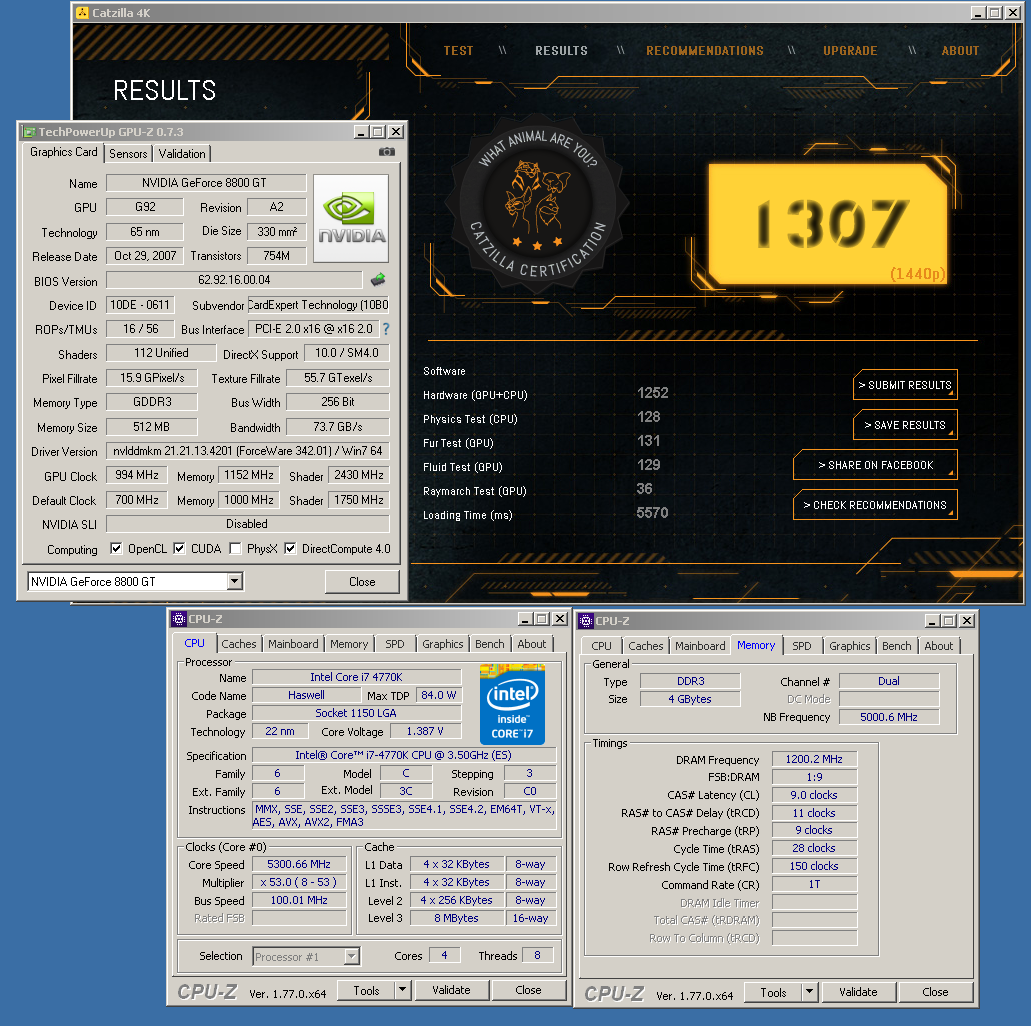This screenshot has width=1031, height=1026.
Task: Open Catzilla RECOMMENDATIONS menu
Action: point(705,51)
